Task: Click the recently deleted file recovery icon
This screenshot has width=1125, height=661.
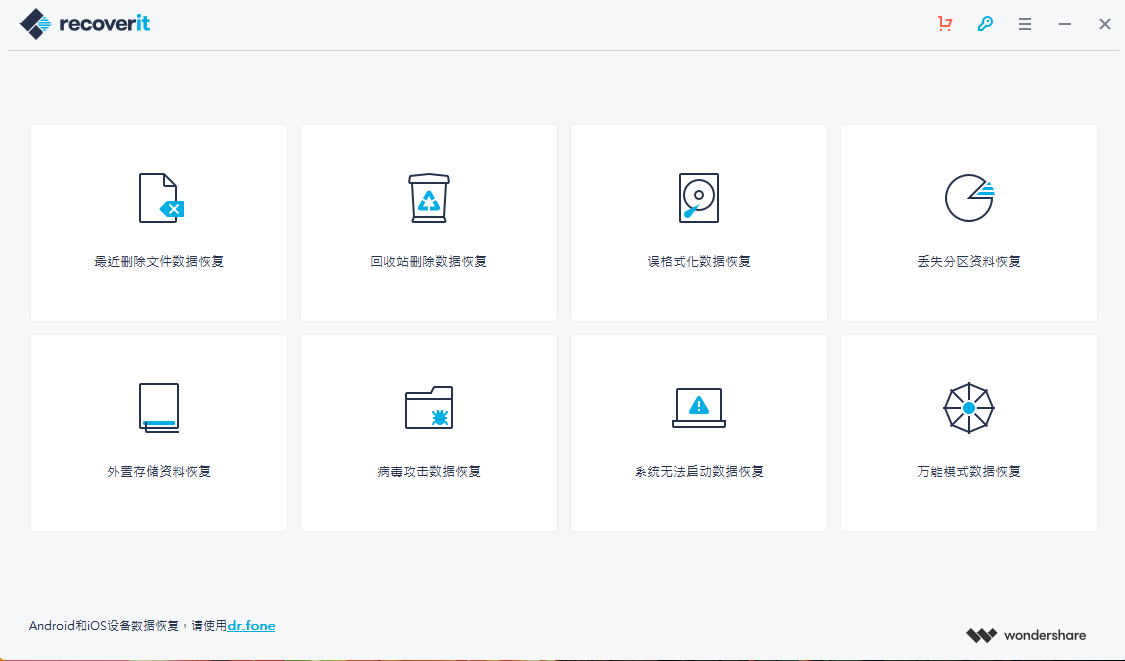Action: tap(160, 198)
